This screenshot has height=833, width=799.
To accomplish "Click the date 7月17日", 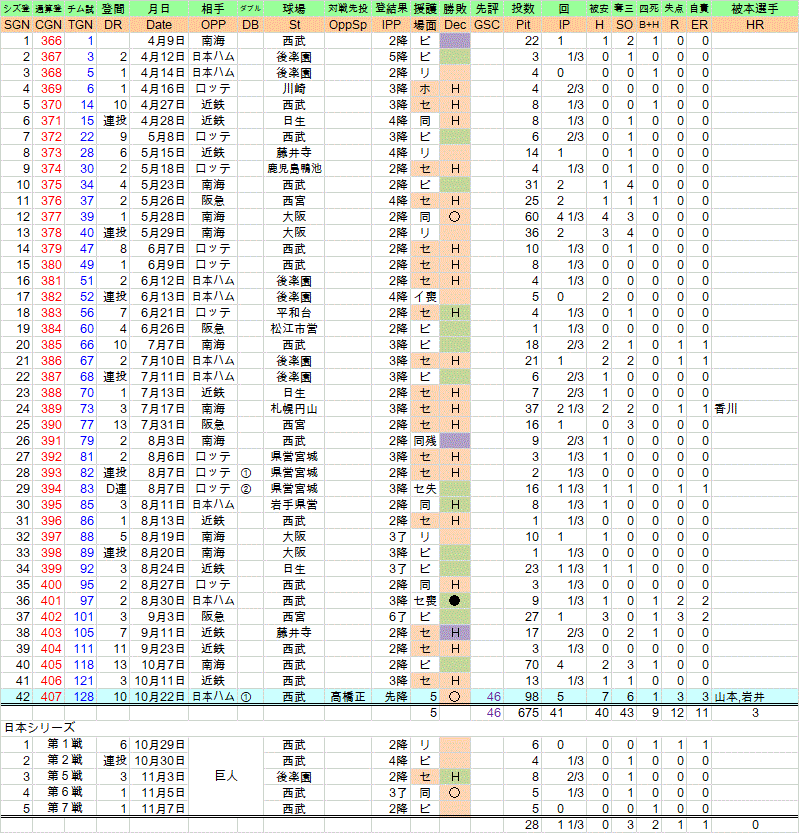I will [x=163, y=409].
